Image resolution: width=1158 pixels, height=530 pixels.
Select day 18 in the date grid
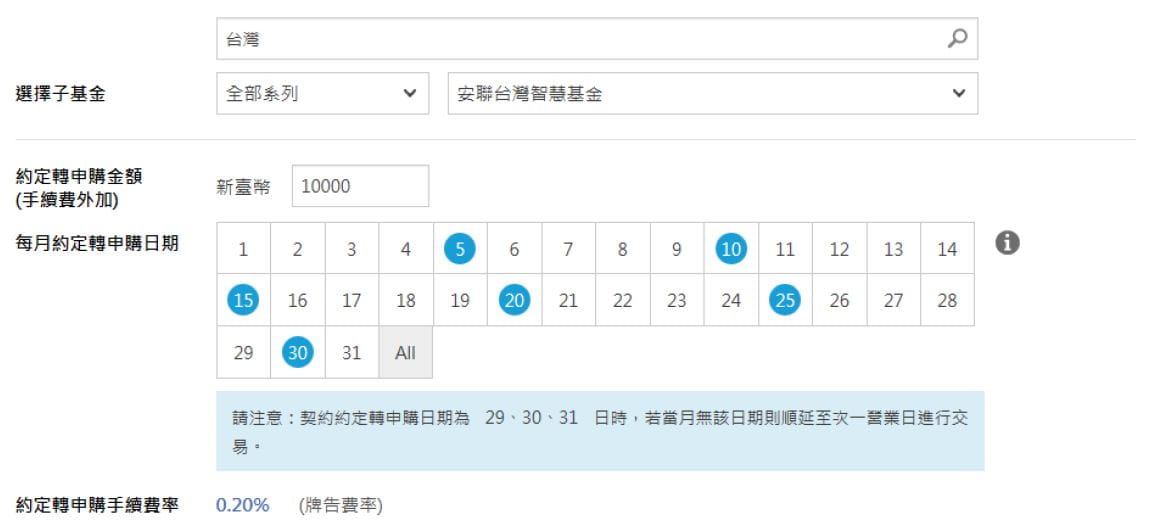pos(405,300)
